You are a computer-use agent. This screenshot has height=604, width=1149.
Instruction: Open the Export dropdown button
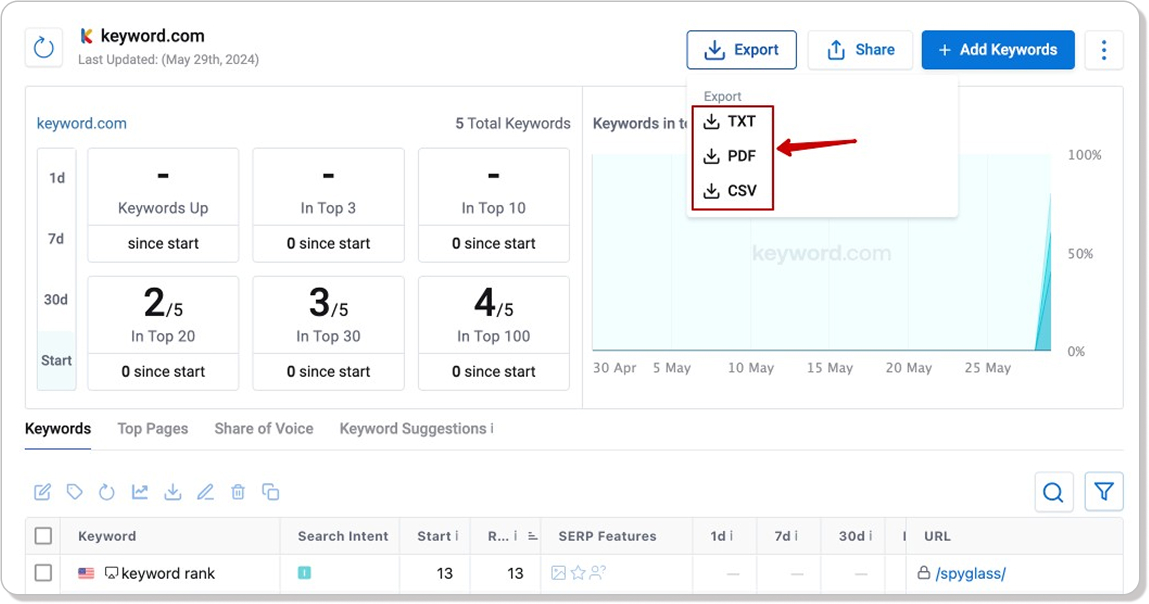pos(742,50)
